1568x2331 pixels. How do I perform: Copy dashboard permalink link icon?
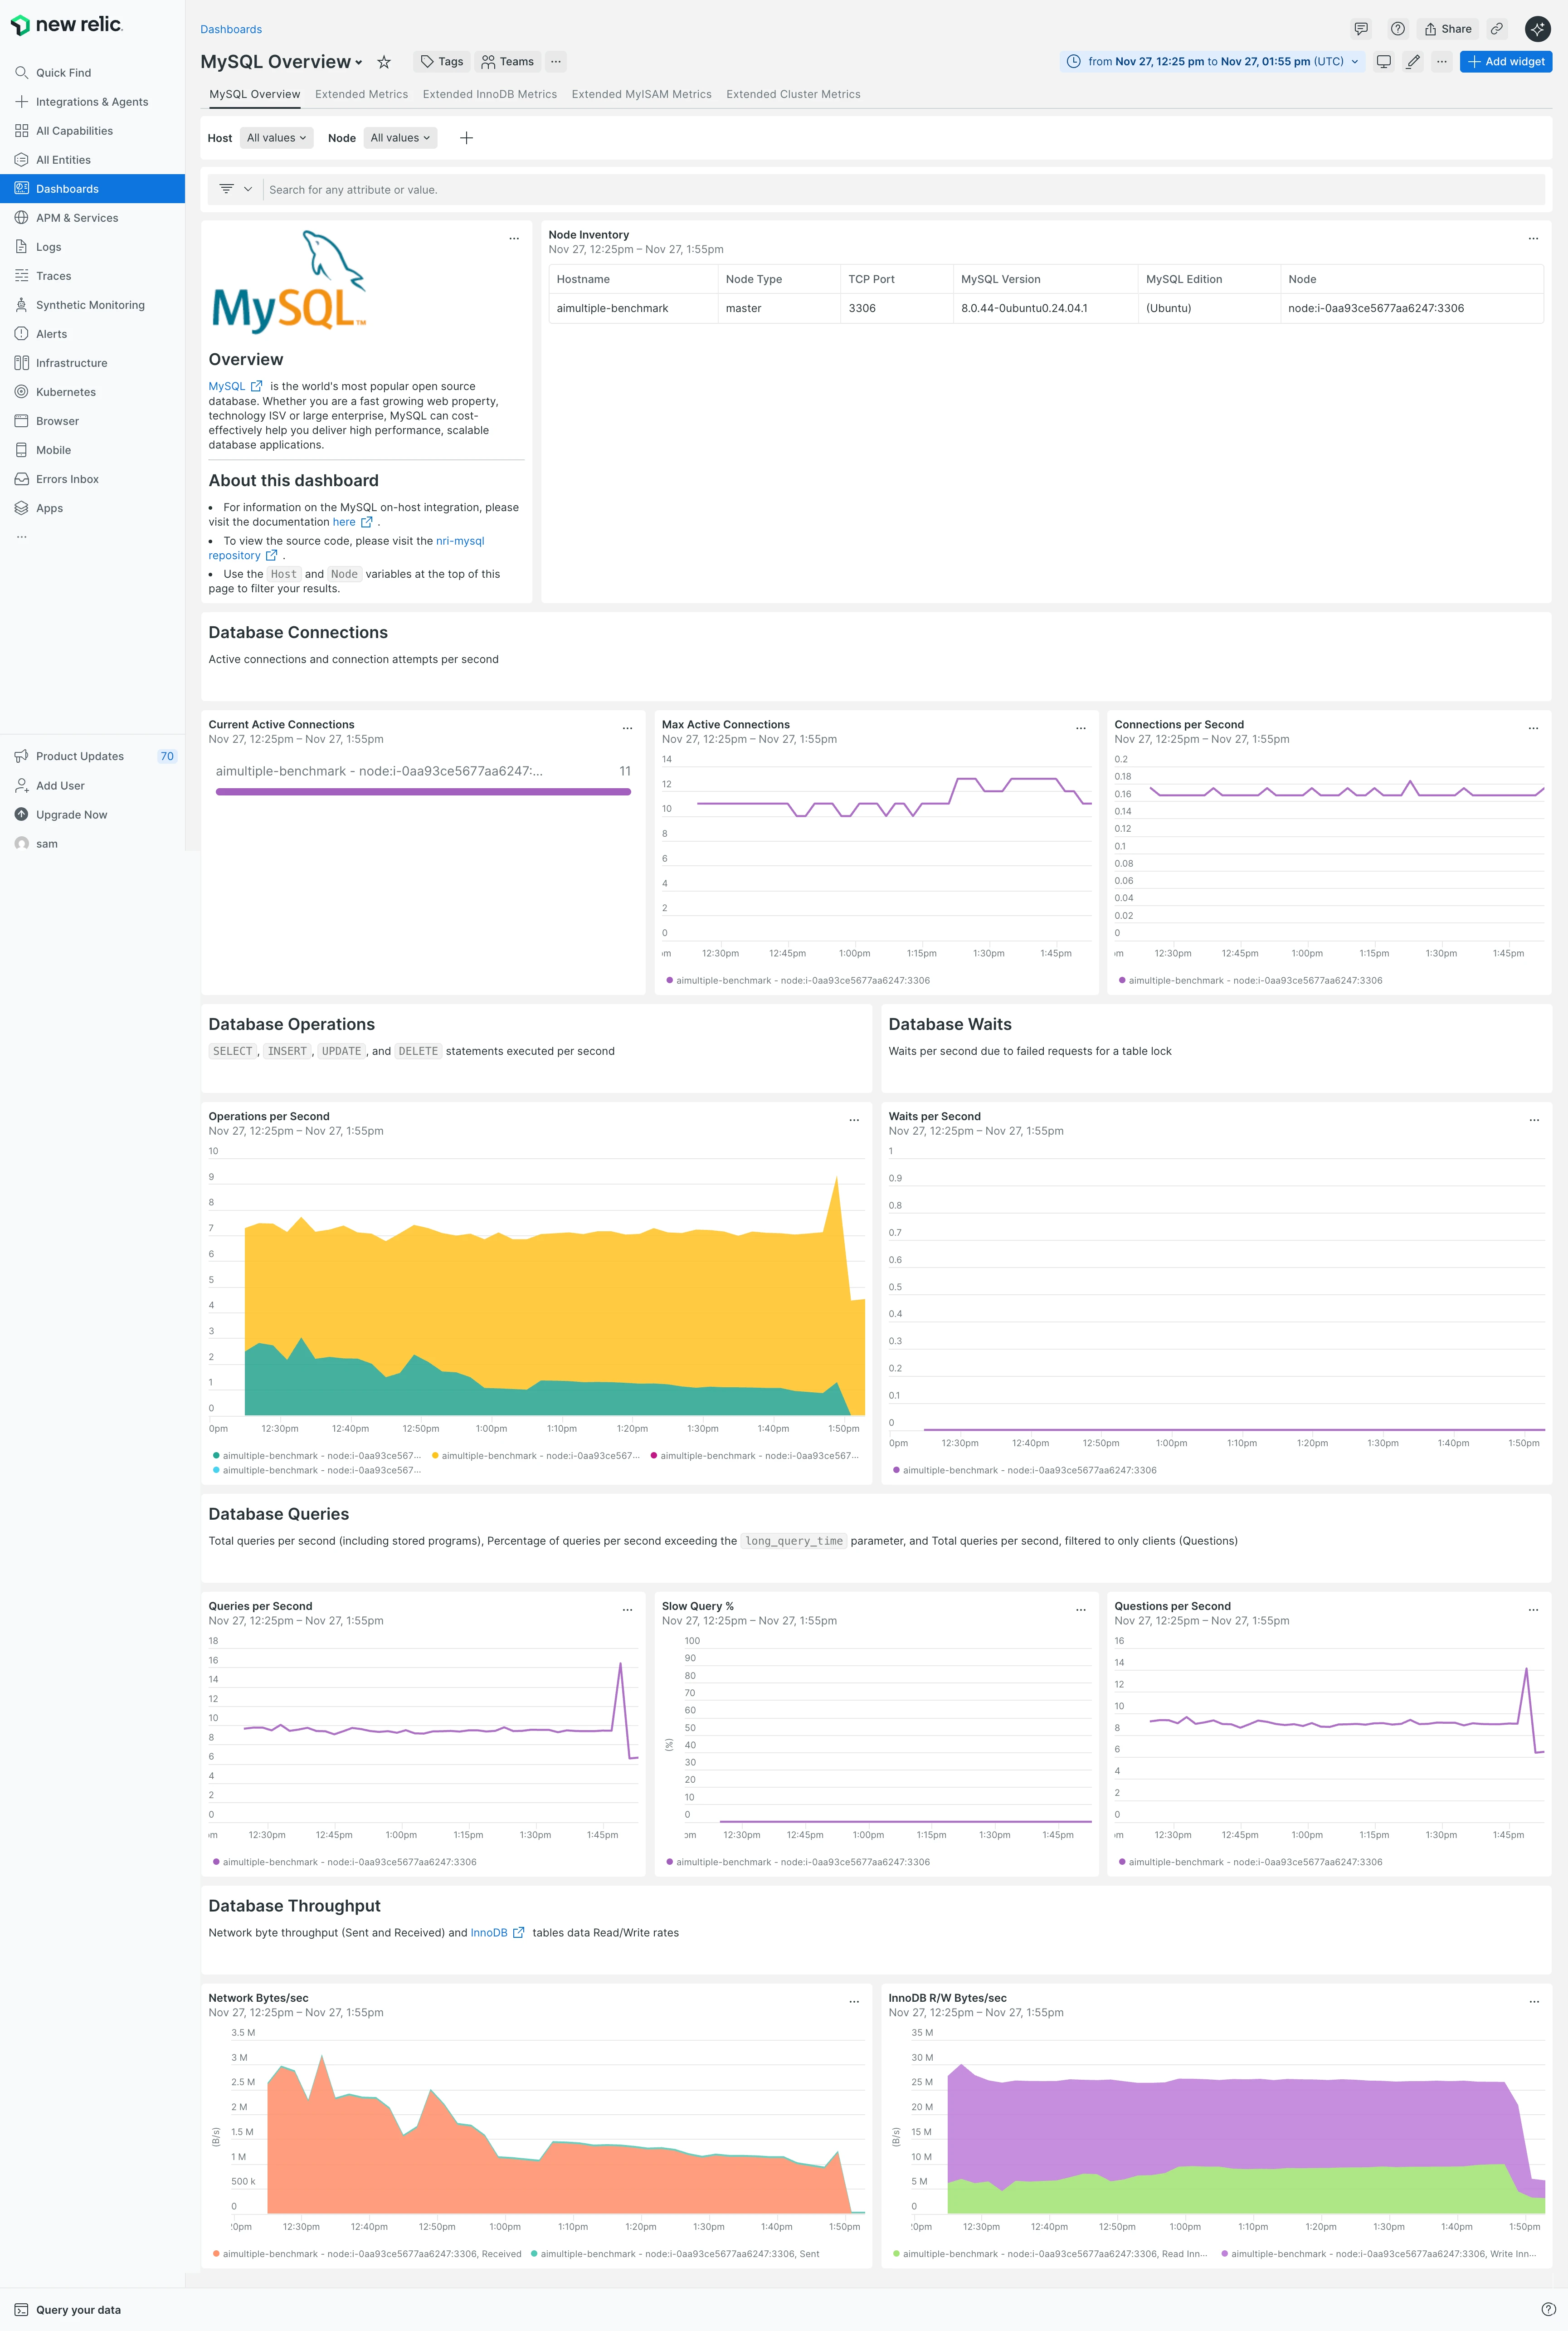pos(1497,29)
